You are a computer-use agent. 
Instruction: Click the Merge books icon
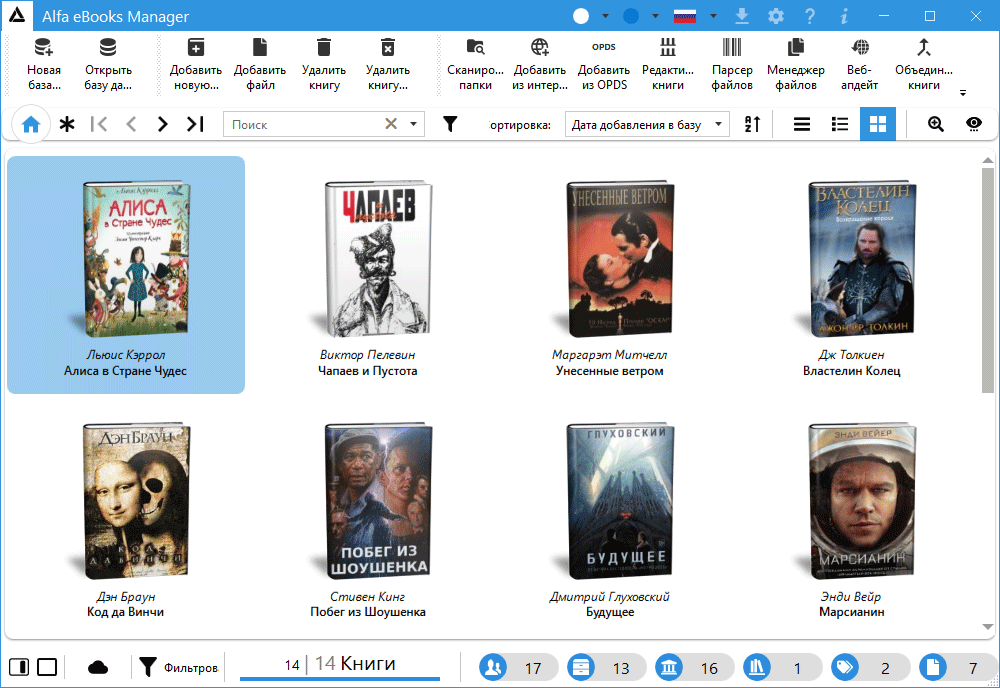point(924,48)
